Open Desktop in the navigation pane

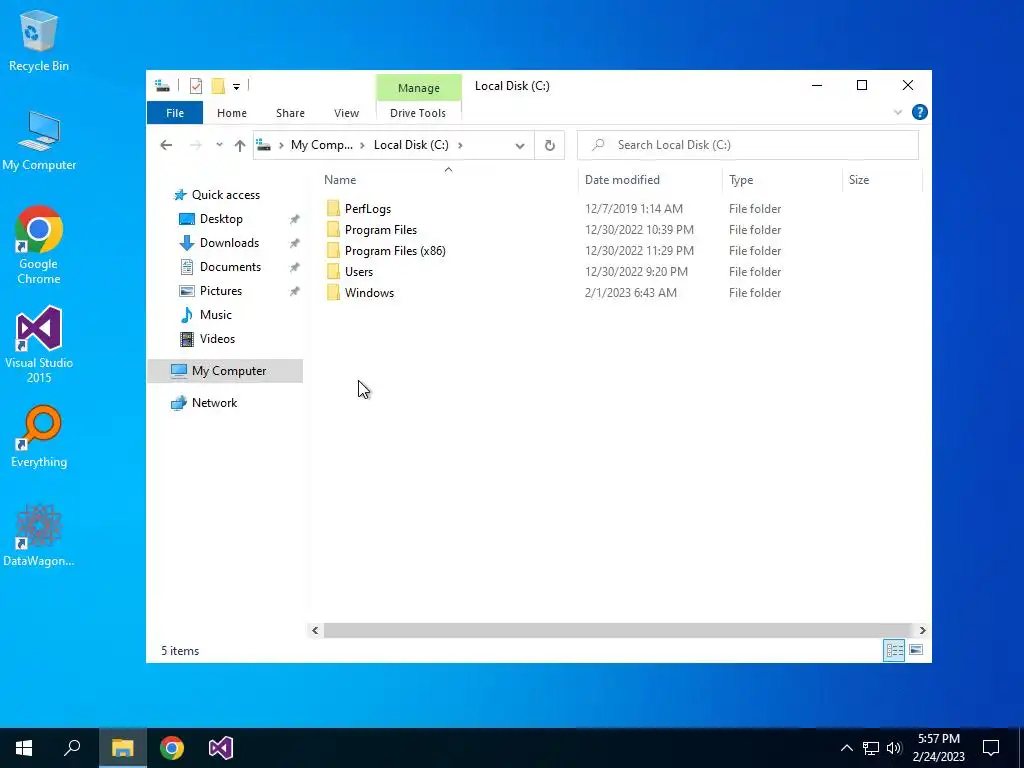pyautogui.click(x=221, y=219)
